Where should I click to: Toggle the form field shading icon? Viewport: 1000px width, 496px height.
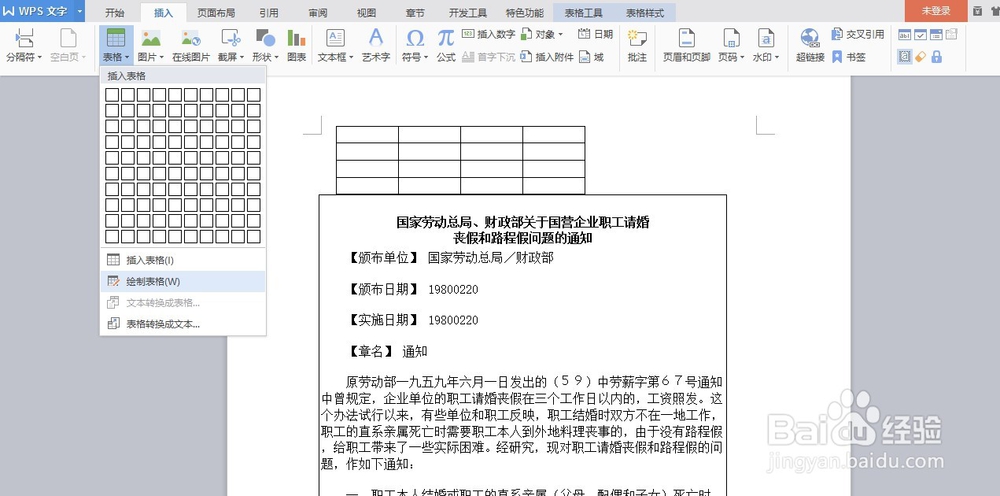click(x=904, y=57)
